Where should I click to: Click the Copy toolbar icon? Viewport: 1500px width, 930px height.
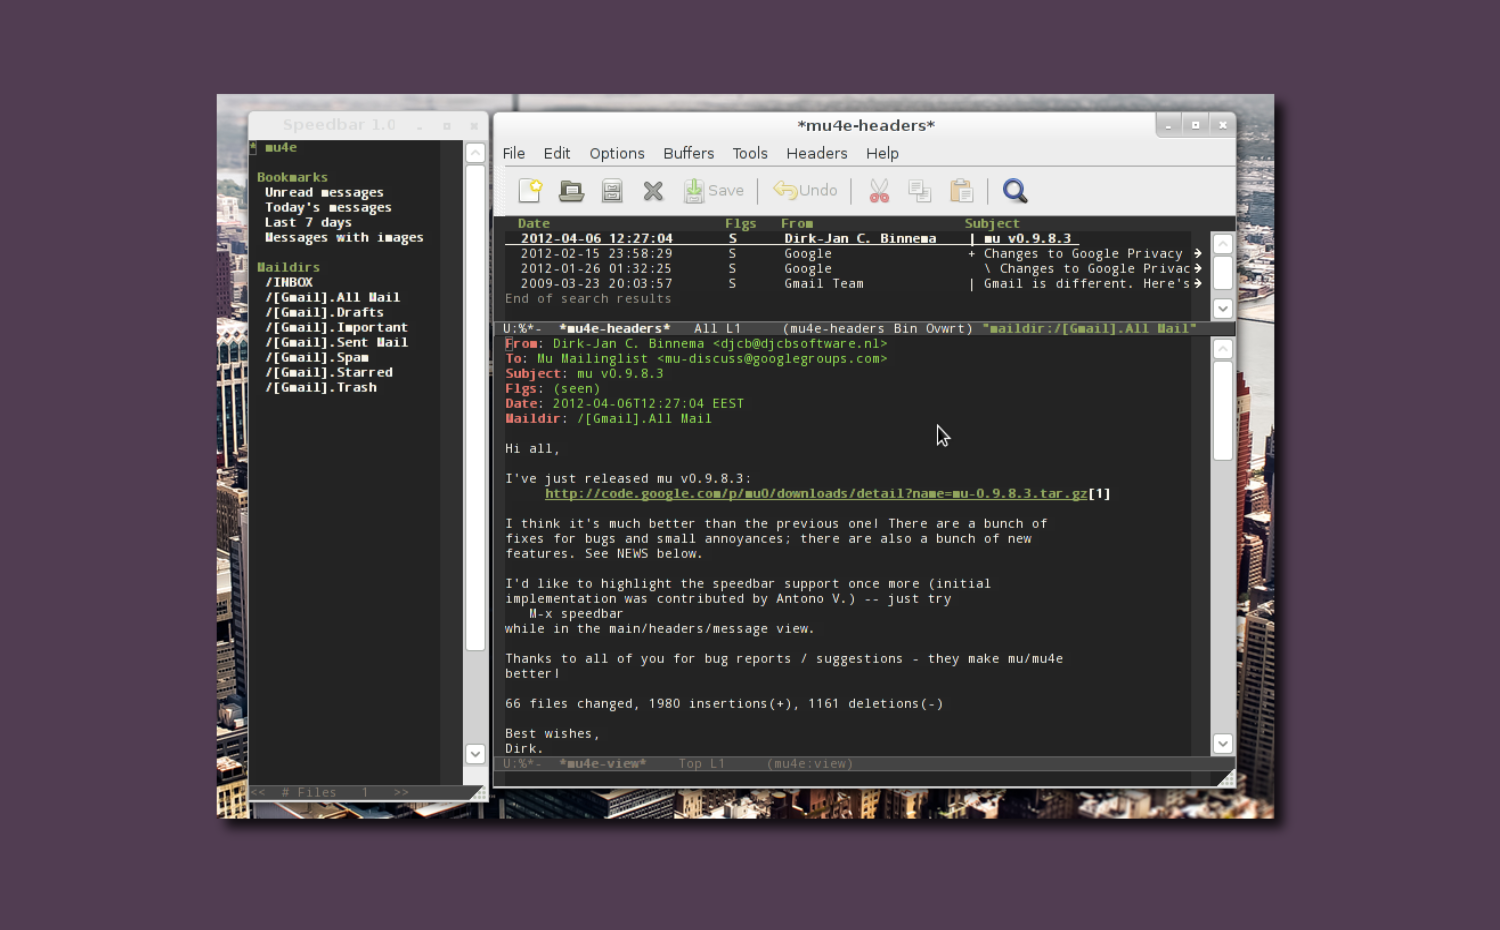point(920,190)
